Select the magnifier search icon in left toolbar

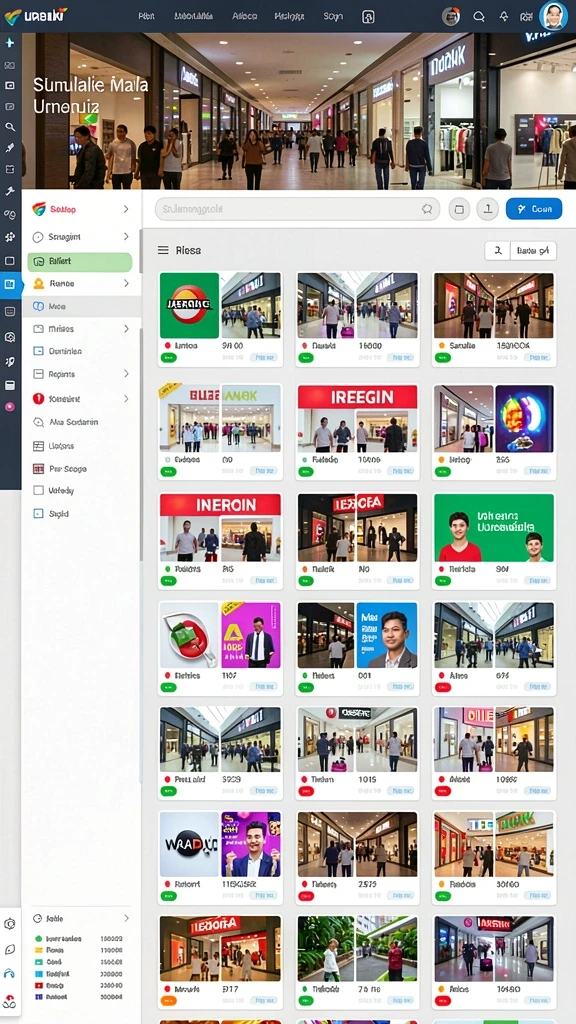coord(9,127)
